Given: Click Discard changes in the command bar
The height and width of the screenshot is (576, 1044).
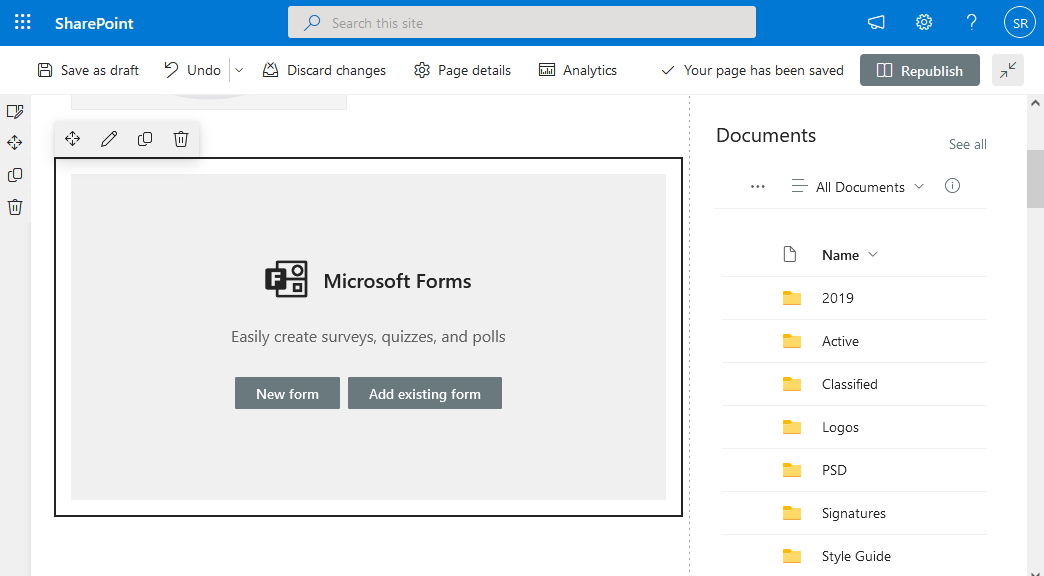Looking at the screenshot, I should [324, 70].
